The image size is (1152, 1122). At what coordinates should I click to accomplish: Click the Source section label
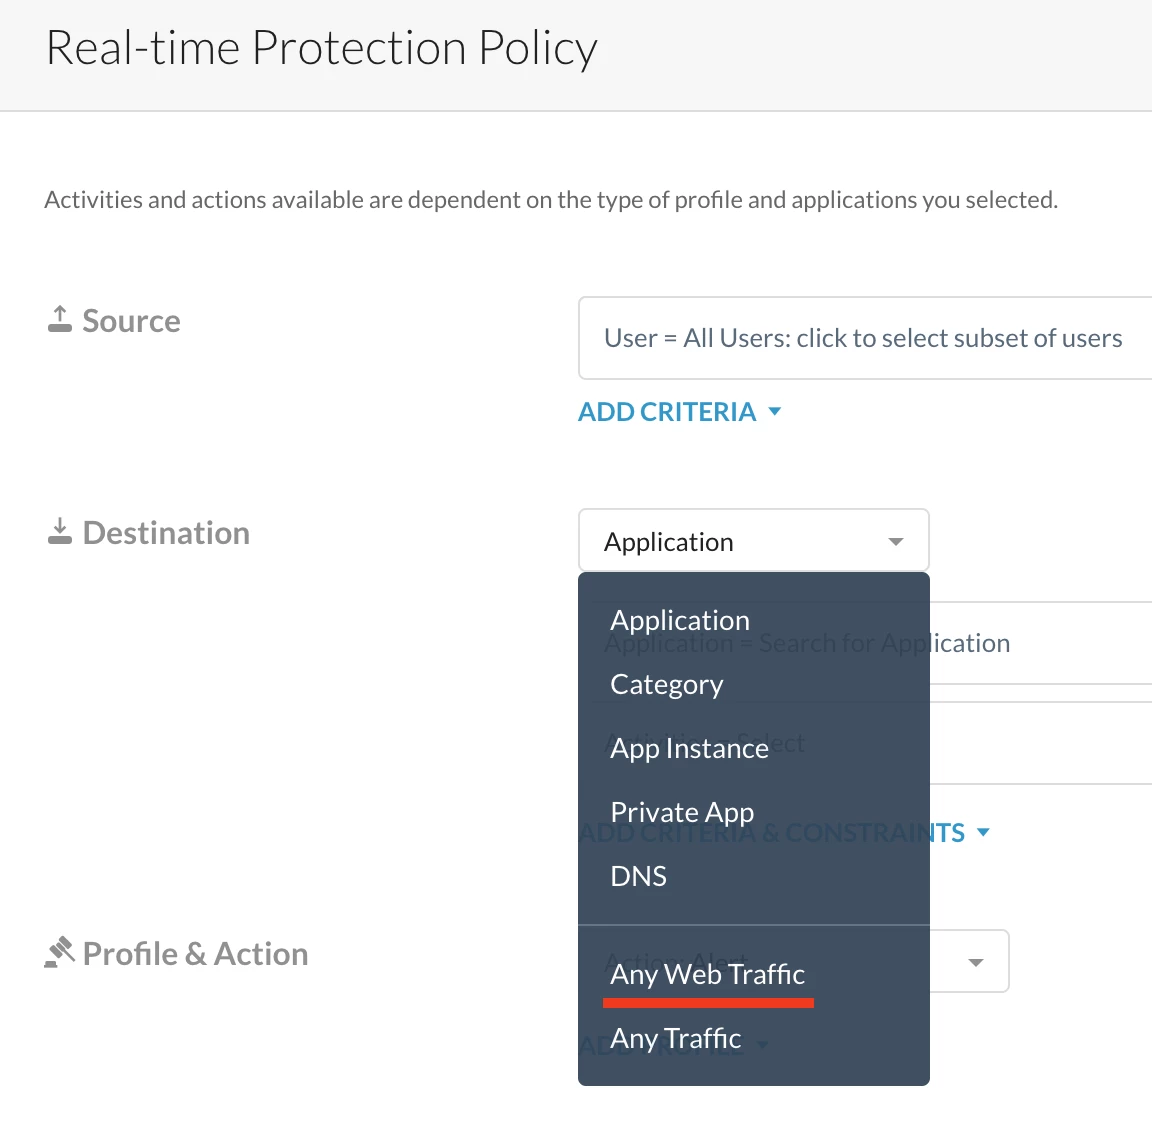131,321
